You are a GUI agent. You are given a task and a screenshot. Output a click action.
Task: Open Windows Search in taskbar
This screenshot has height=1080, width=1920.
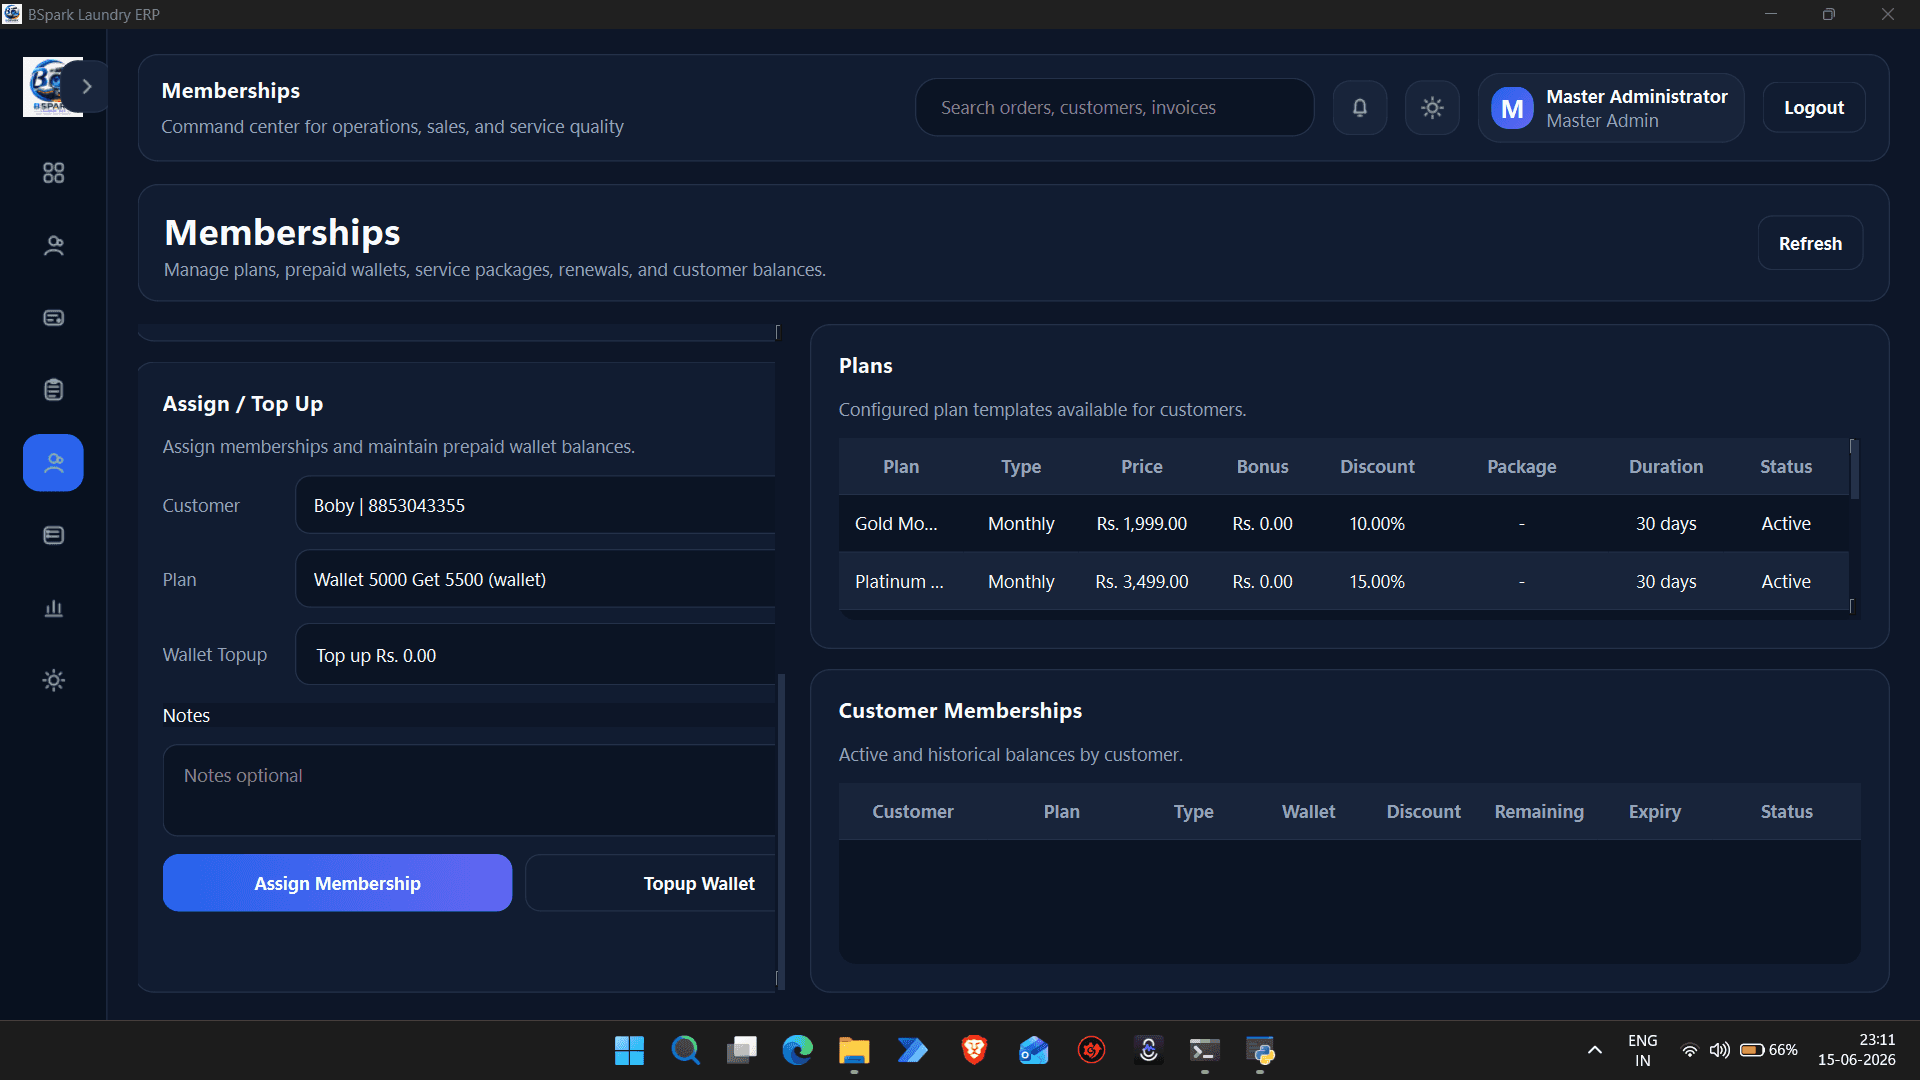click(x=685, y=1050)
